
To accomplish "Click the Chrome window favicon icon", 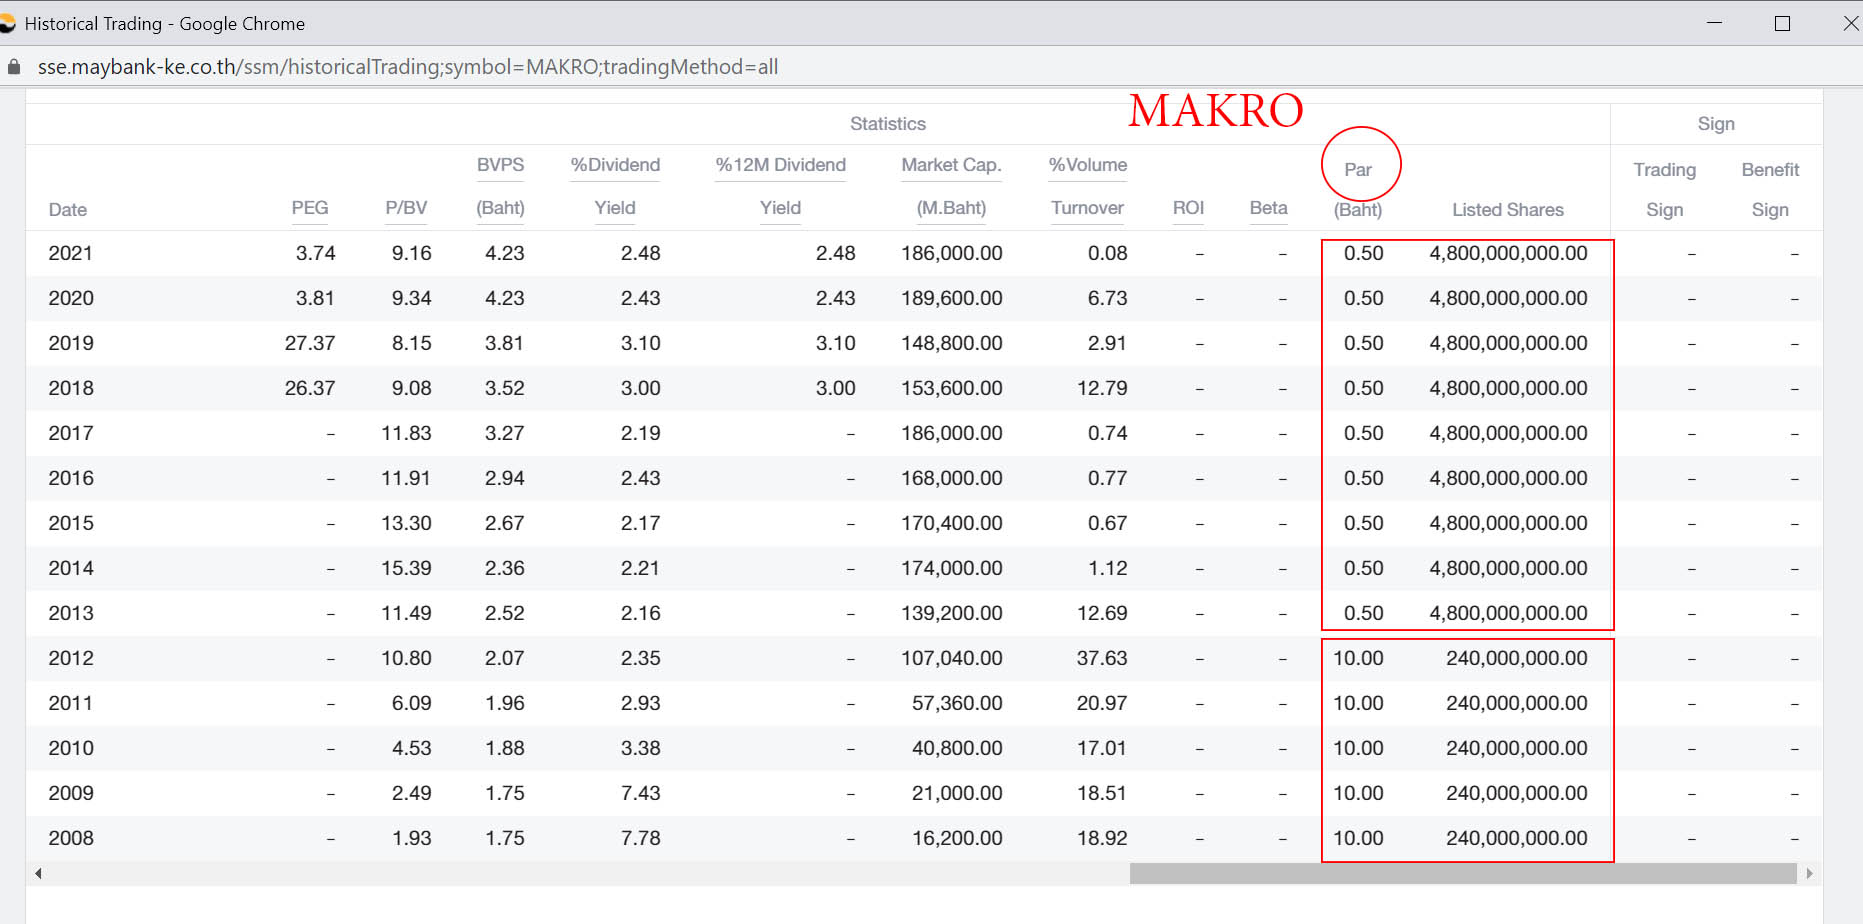I will pos(8,23).
